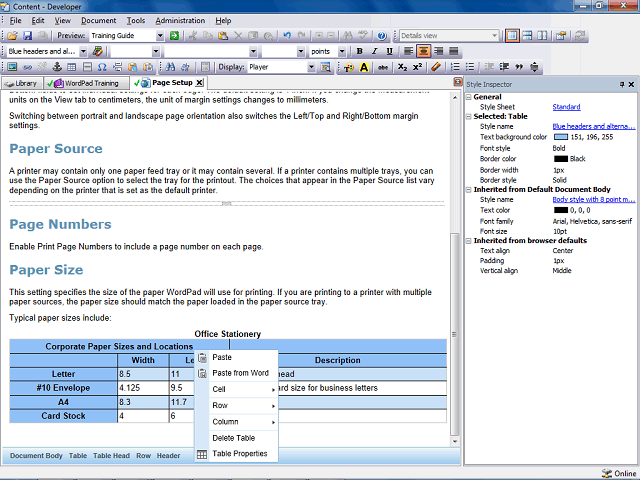640x480 pixels.
Task: Click Delete Table in context menu
Action: tap(233, 438)
